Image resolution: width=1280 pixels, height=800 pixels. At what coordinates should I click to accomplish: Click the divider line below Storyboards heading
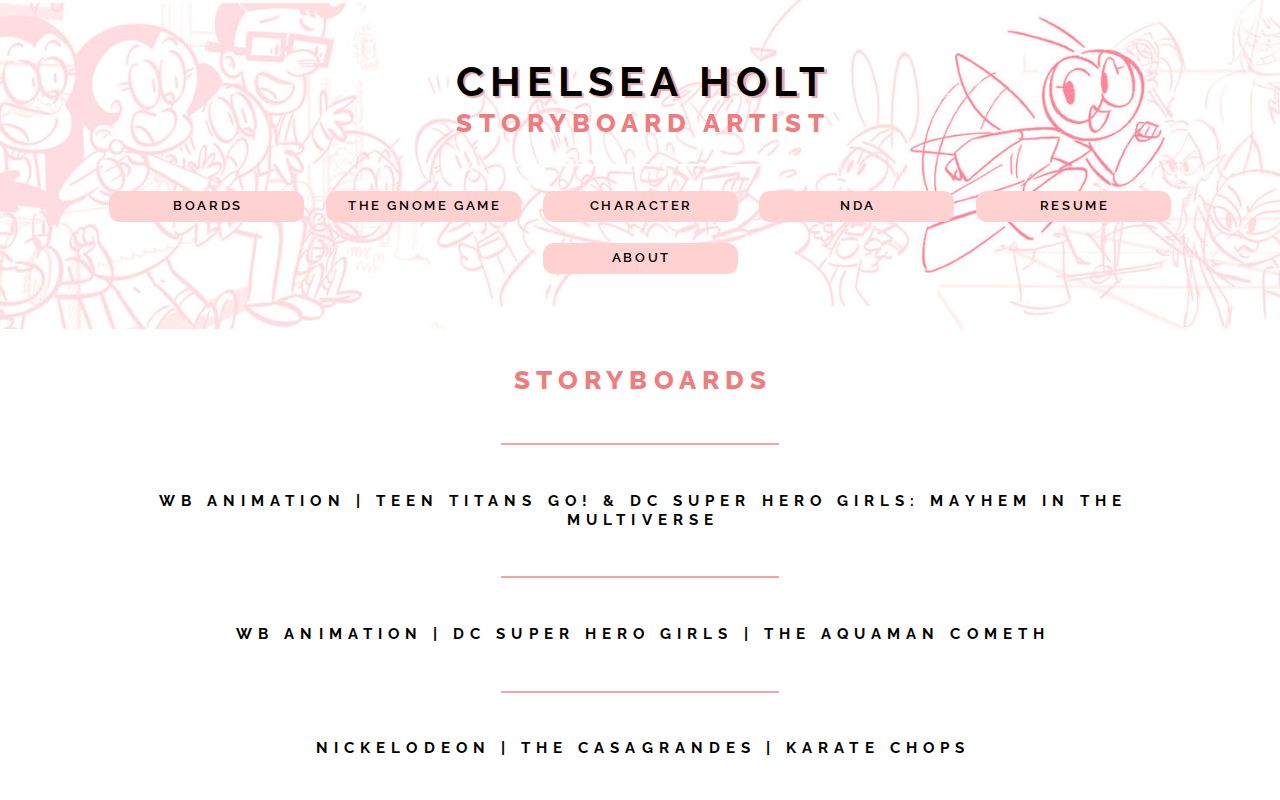pyautogui.click(x=640, y=443)
